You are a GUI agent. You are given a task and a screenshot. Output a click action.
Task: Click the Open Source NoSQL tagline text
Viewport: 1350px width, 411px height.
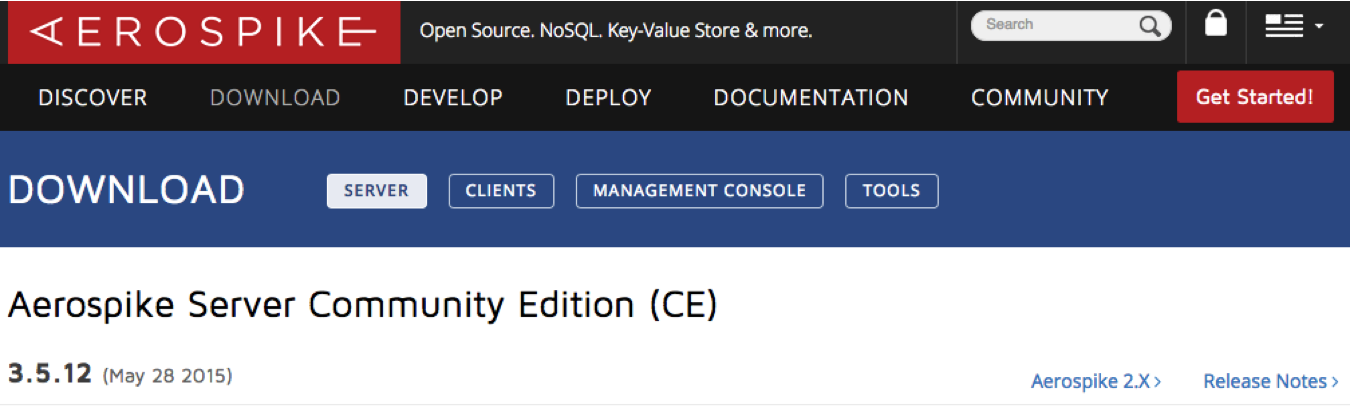coord(616,31)
